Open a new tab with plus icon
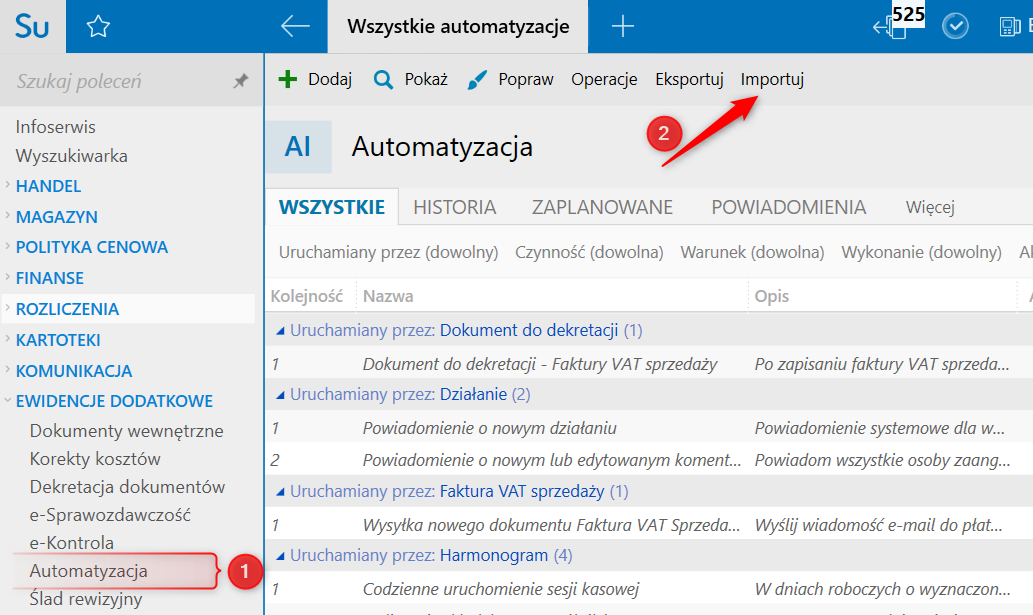The width and height of the screenshot is (1033, 615). click(x=623, y=27)
